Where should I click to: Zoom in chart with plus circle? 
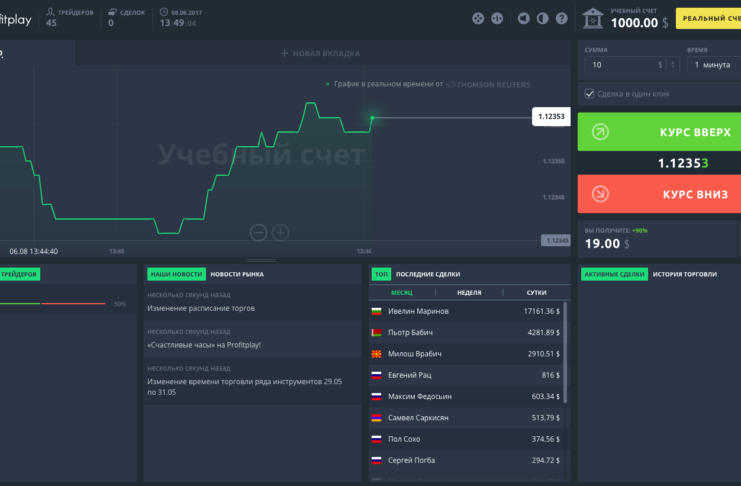pyautogui.click(x=281, y=233)
